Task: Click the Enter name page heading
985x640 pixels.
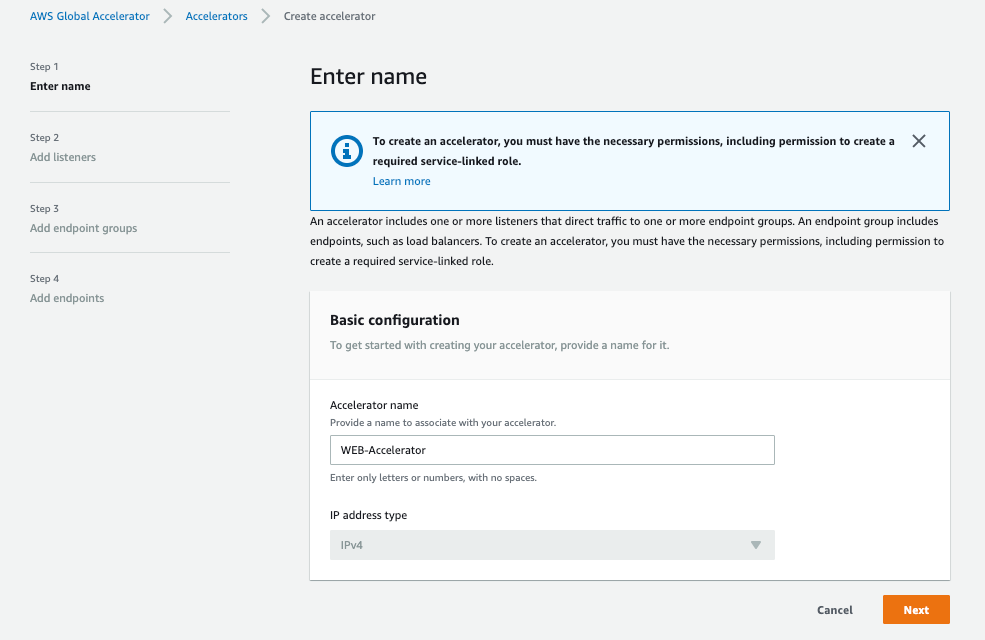Action: (x=368, y=77)
